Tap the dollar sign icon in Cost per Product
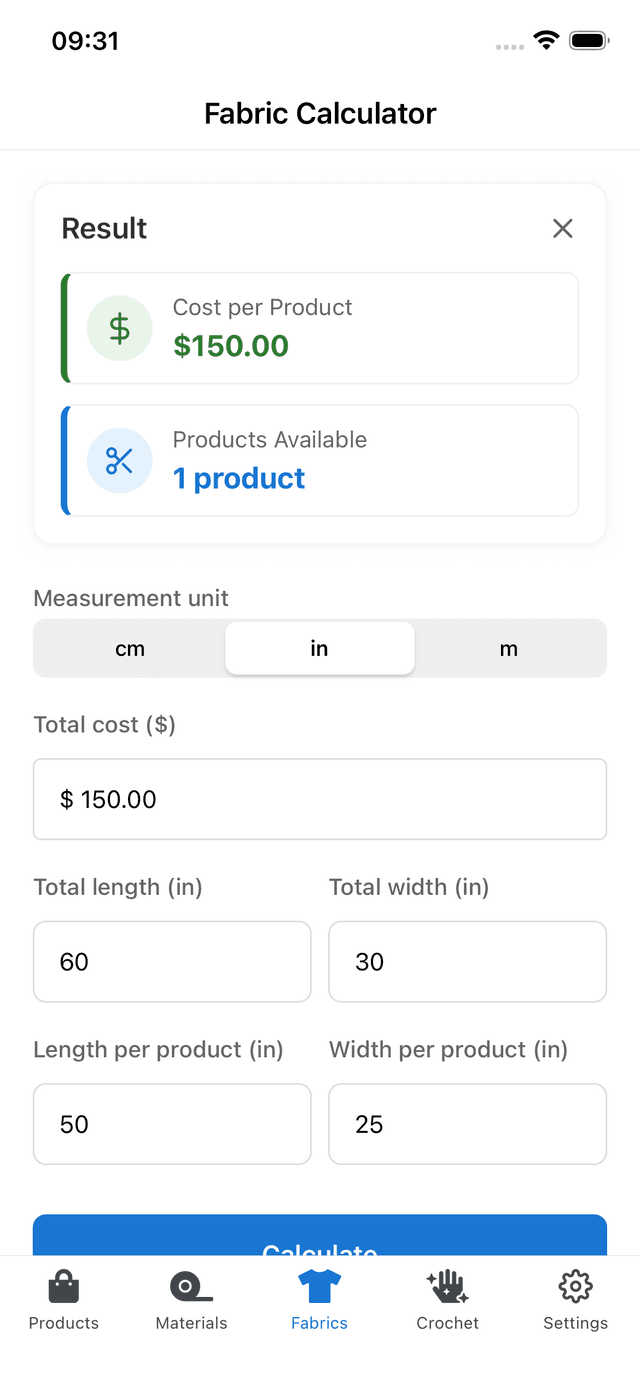Image resolution: width=640 pixels, height=1385 pixels. pos(120,328)
